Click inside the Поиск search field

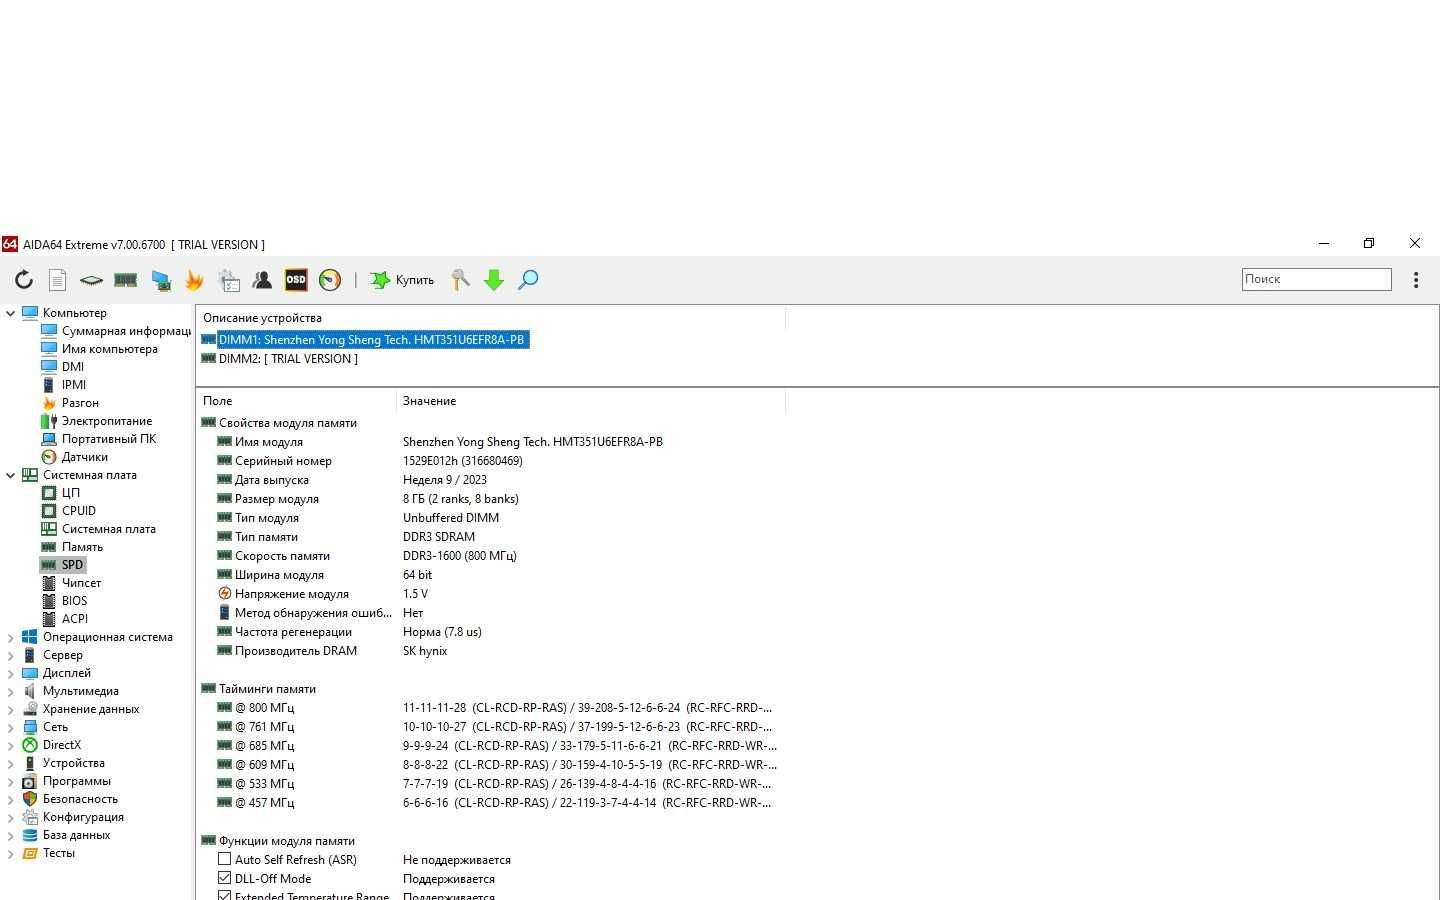click(1316, 279)
